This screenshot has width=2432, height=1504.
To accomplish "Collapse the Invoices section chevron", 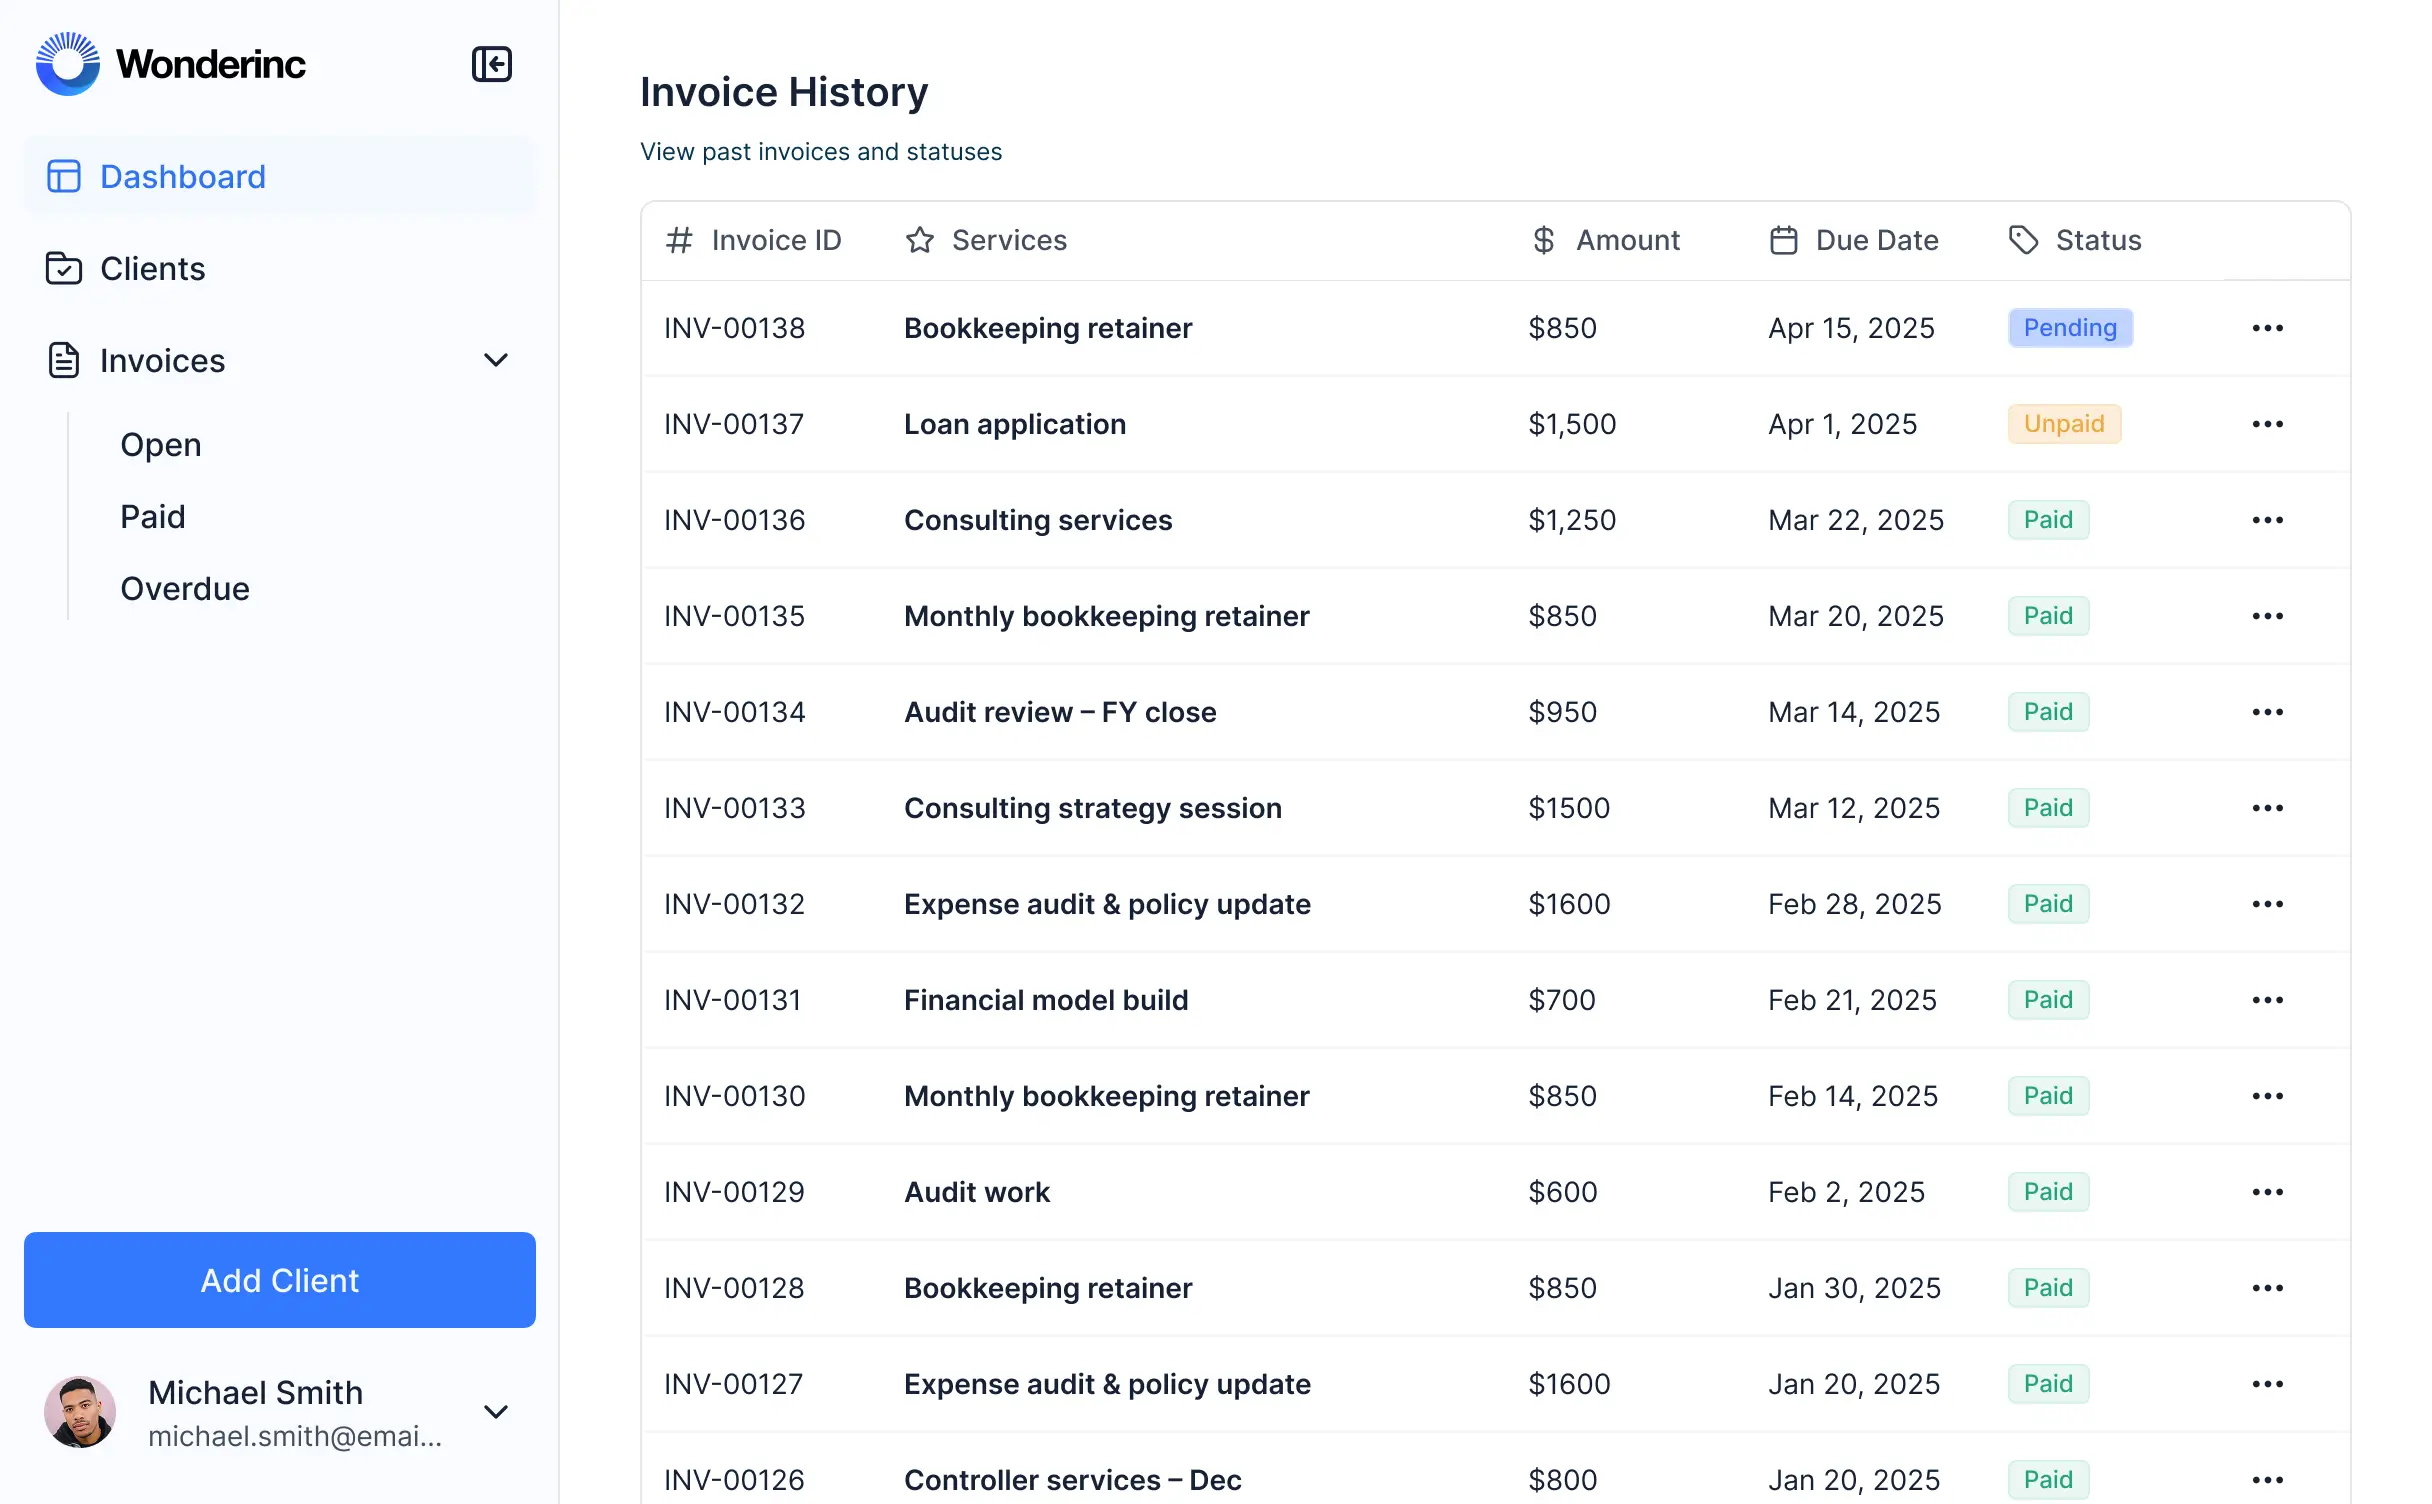I will click(497, 360).
